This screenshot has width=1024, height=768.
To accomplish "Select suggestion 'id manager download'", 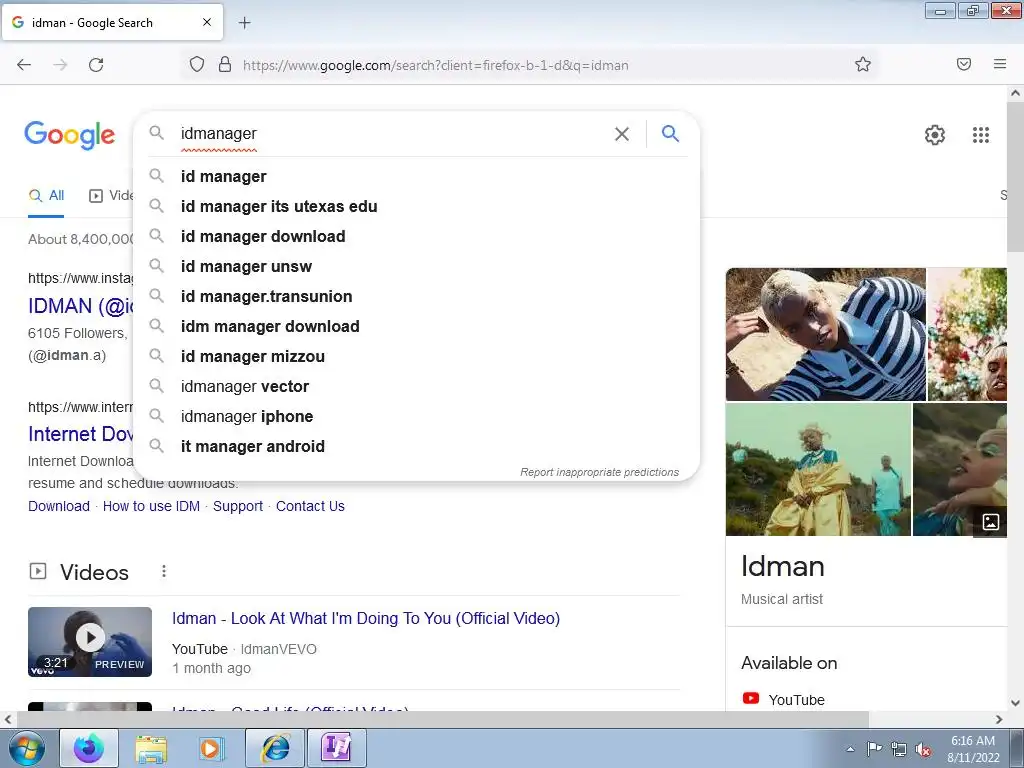I will pos(417,236).
